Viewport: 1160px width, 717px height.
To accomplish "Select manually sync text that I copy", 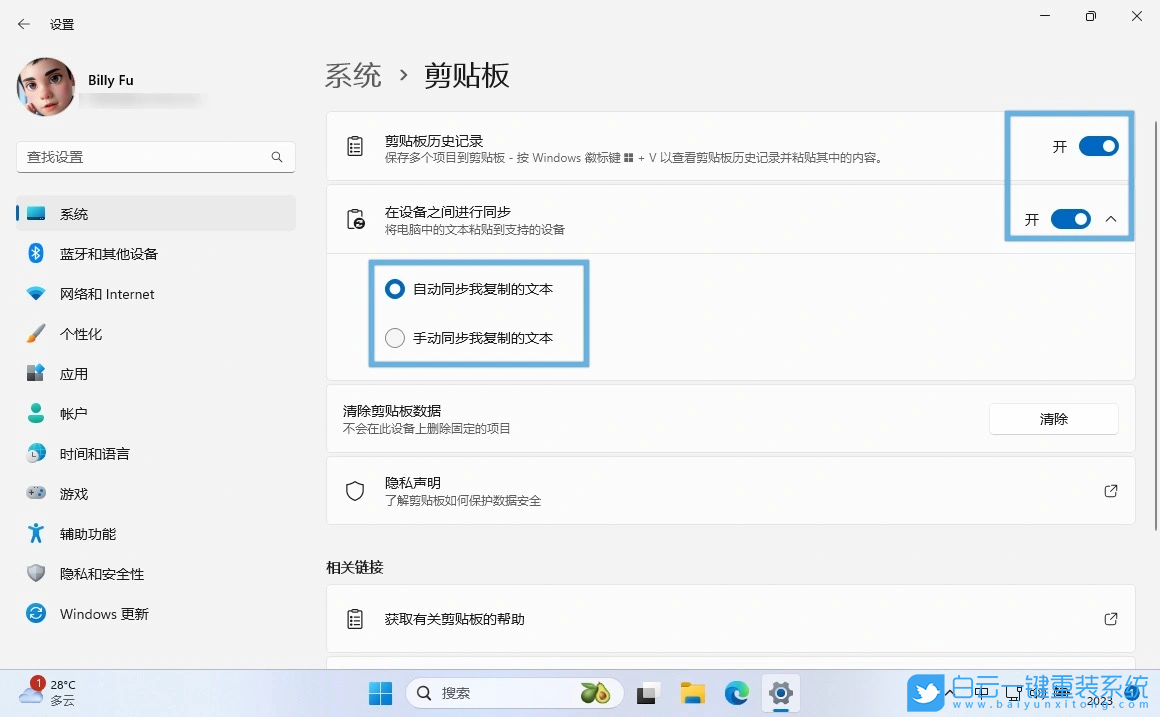I will (395, 338).
